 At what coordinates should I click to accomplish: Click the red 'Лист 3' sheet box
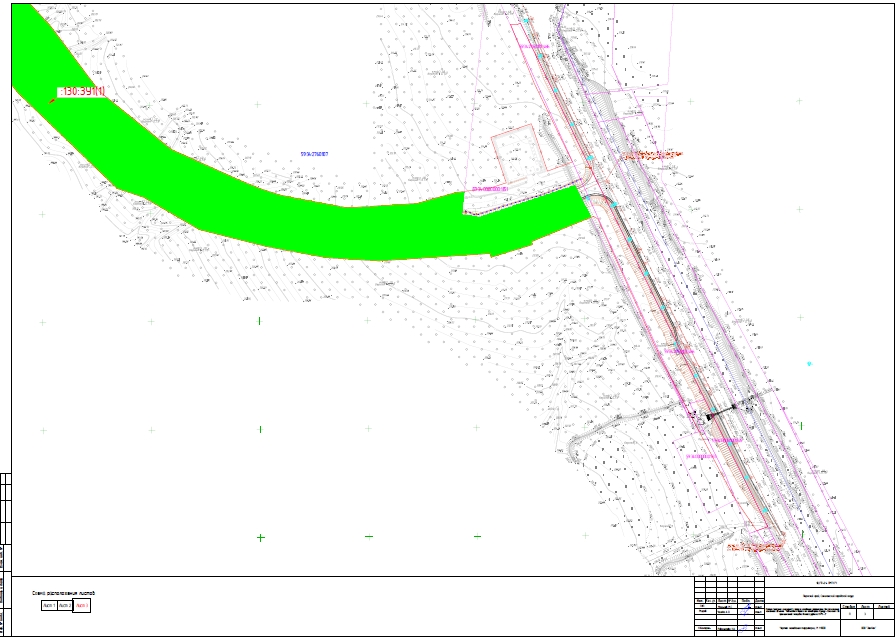(82, 606)
